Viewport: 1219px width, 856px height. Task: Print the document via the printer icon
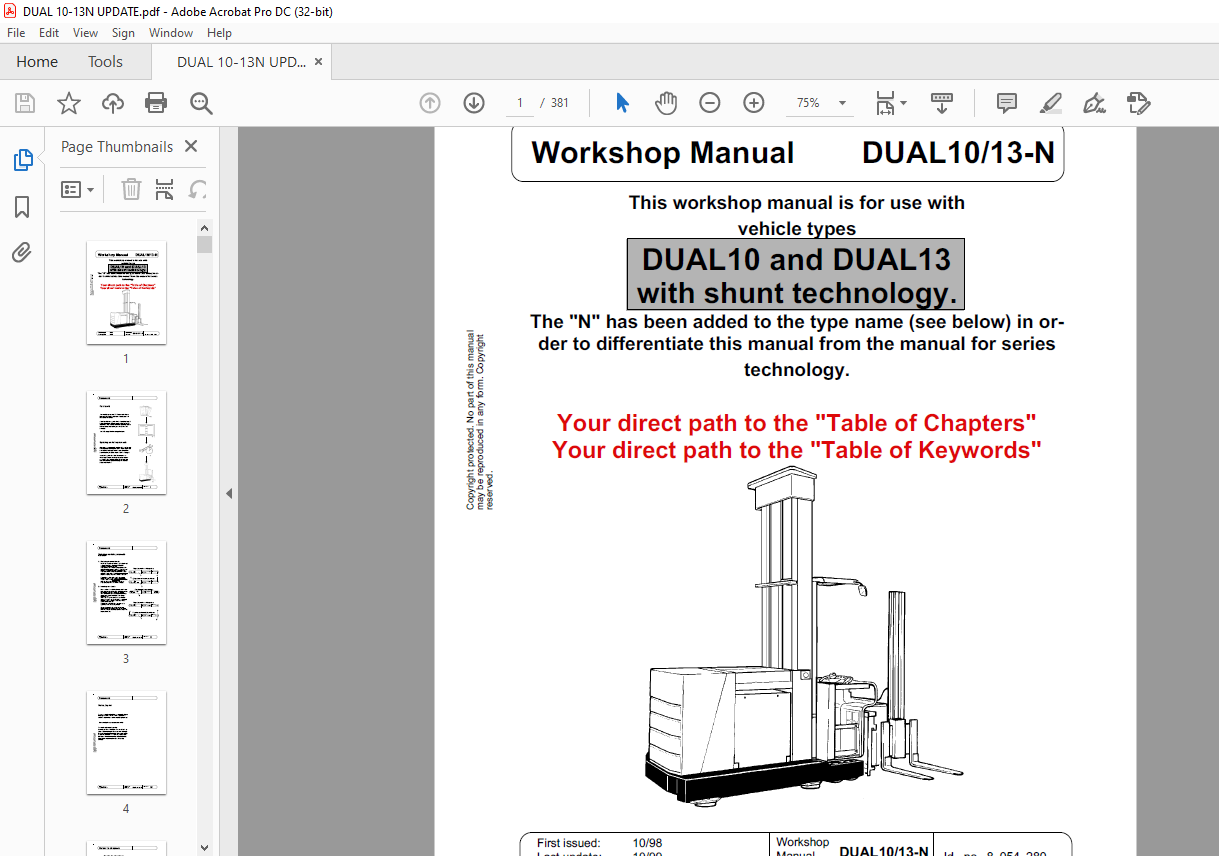(x=156, y=103)
